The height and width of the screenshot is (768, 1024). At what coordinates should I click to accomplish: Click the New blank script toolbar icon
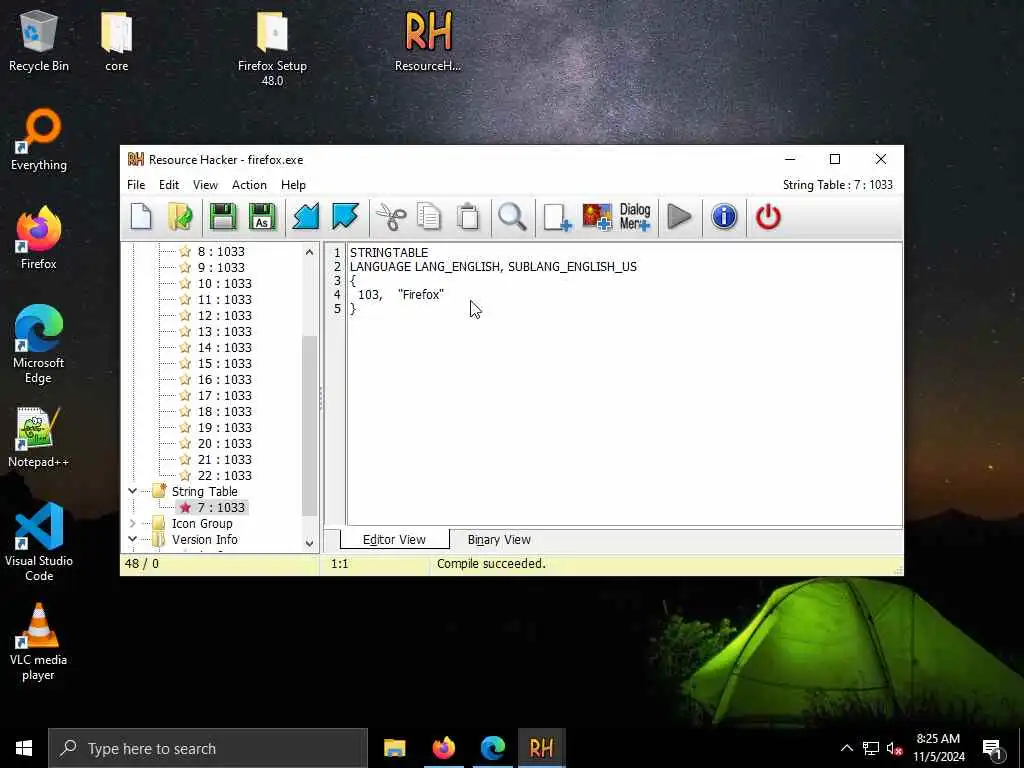click(x=141, y=217)
